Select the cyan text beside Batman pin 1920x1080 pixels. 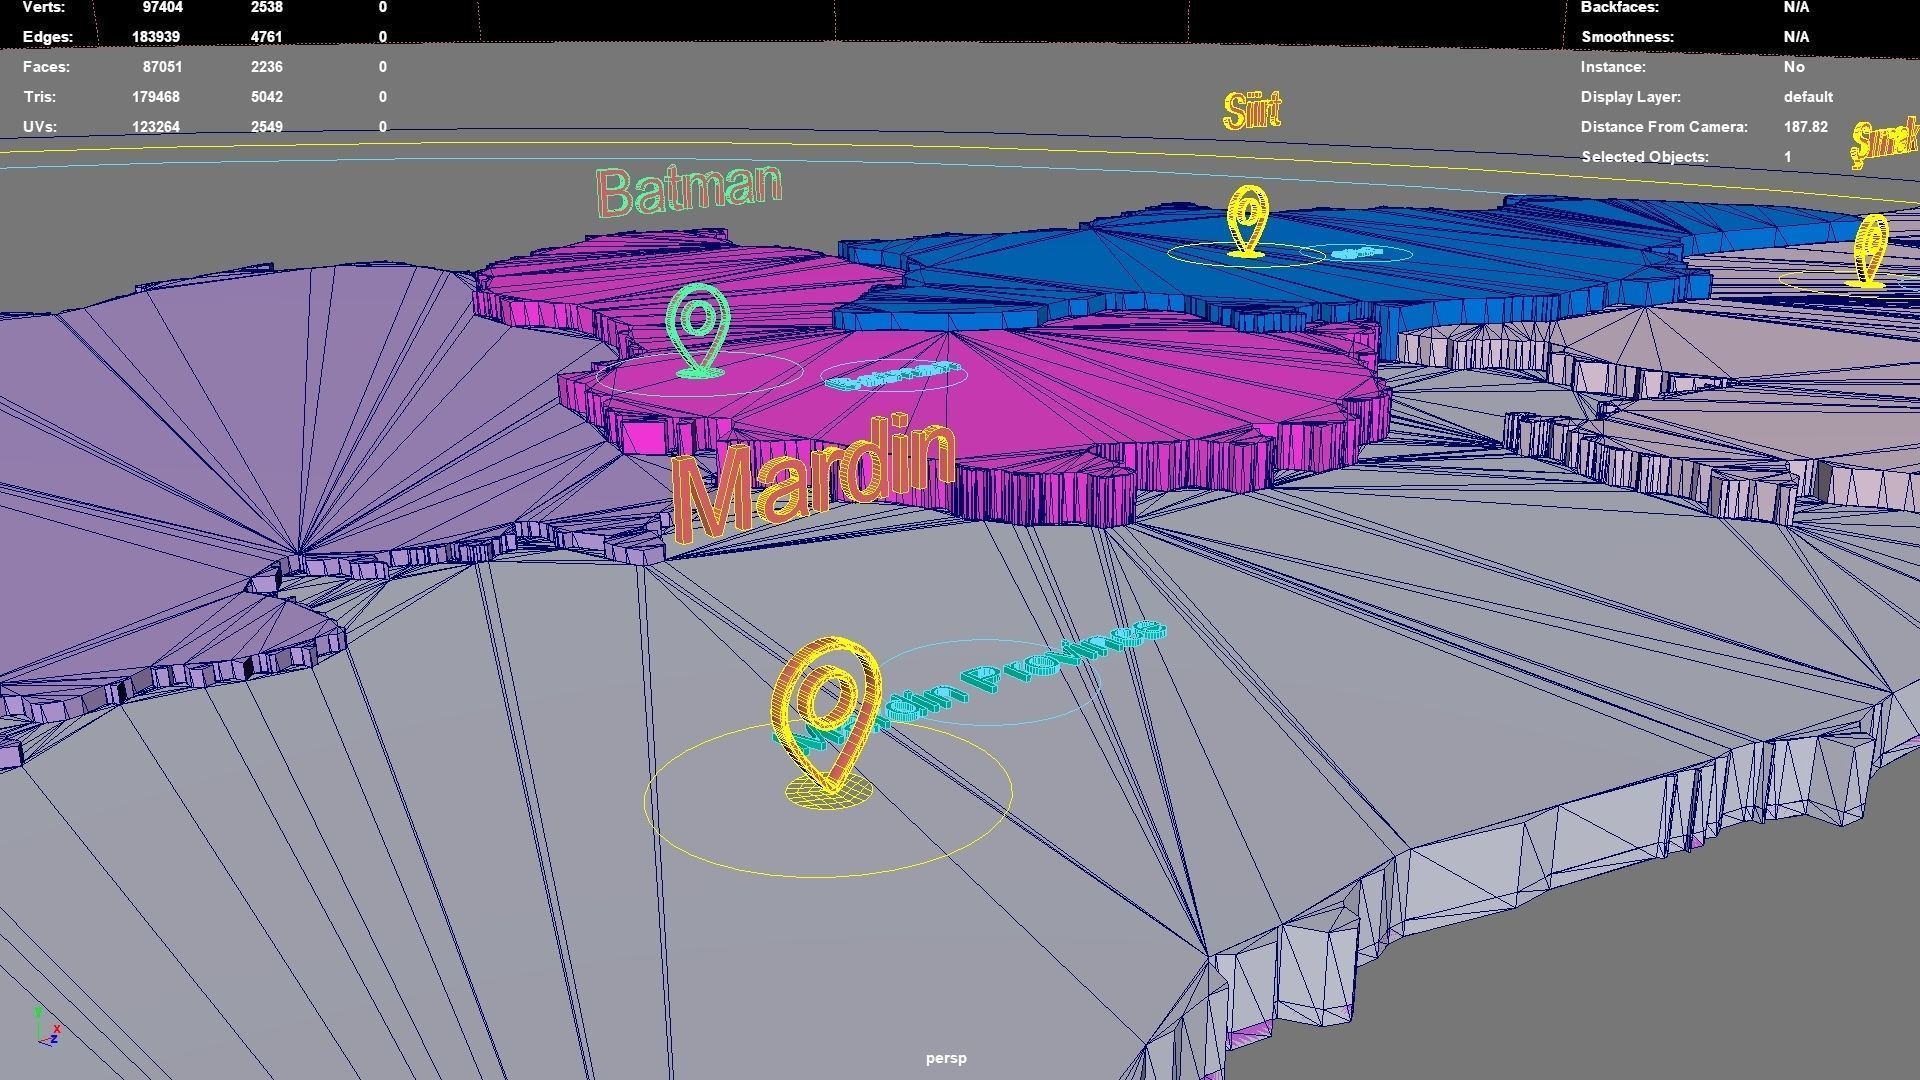tap(892, 377)
